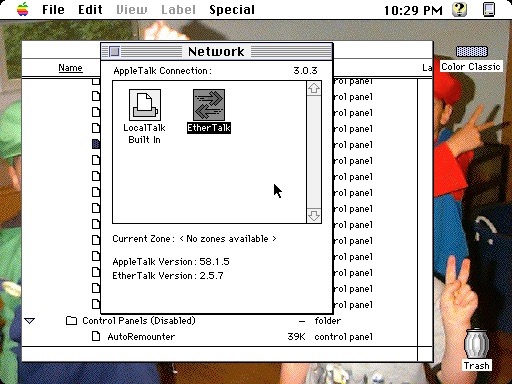Viewport: 512px width, 384px height.
Task: Close the Network window using close box
Action: (x=114, y=52)
